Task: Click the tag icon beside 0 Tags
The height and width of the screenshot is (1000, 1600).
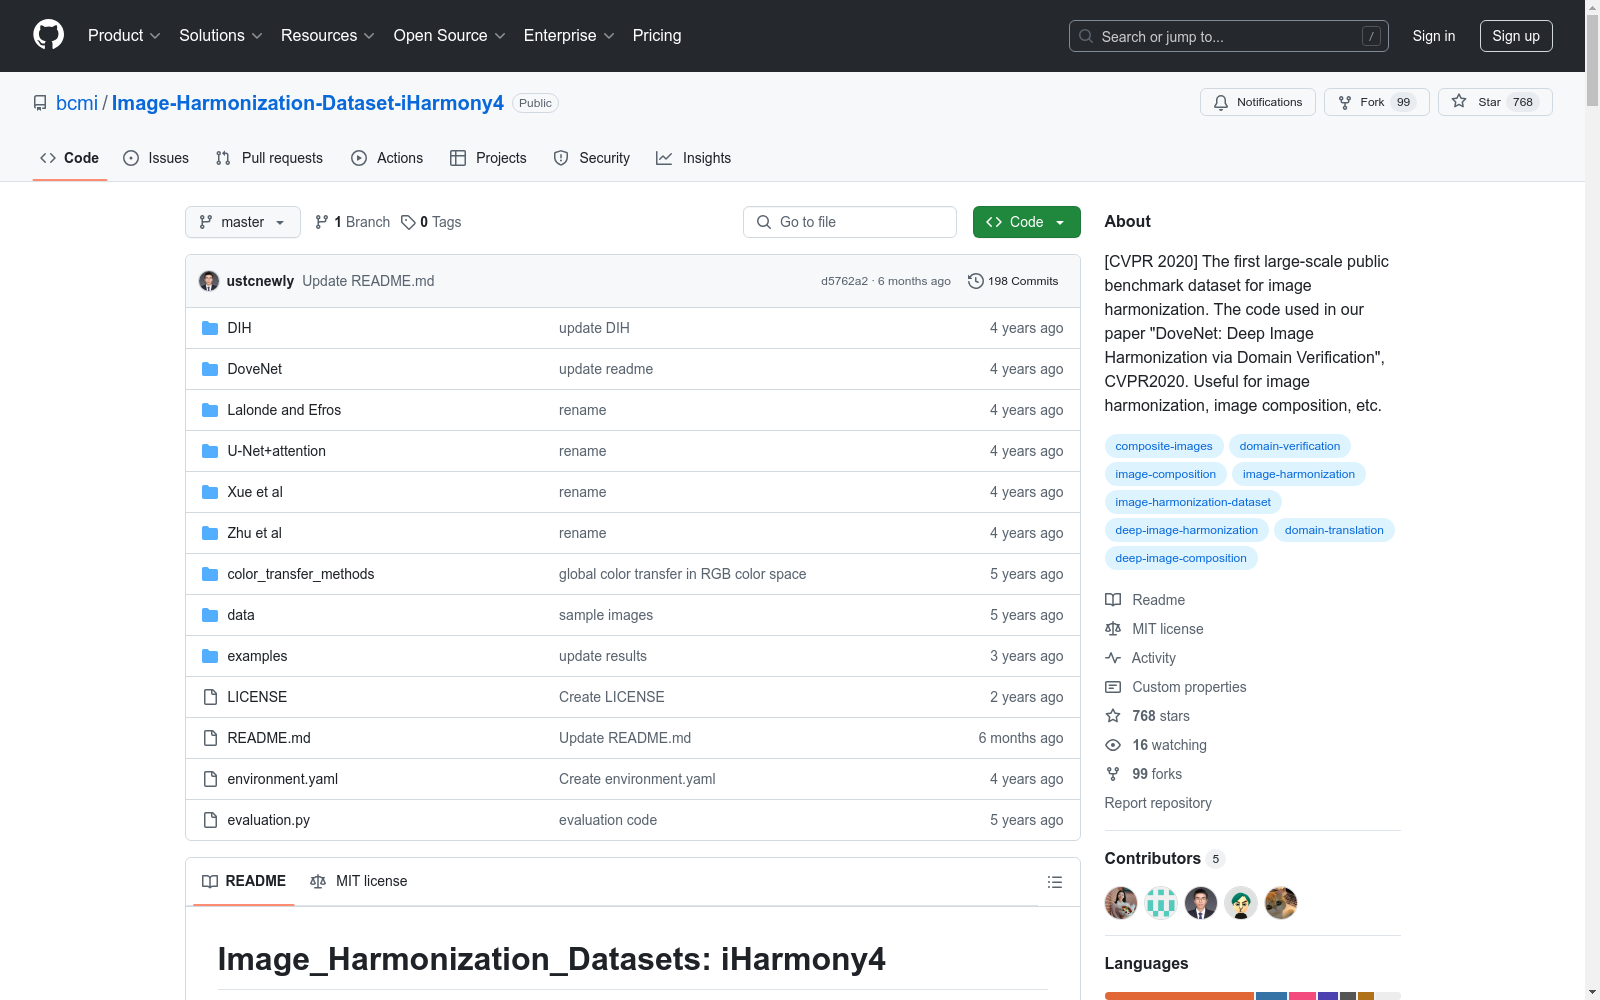Action: (408, 222)
